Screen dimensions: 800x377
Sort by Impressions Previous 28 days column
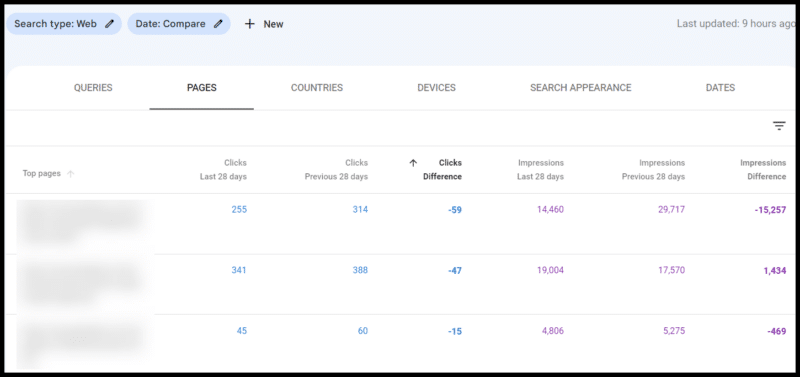tap(653, 170)
